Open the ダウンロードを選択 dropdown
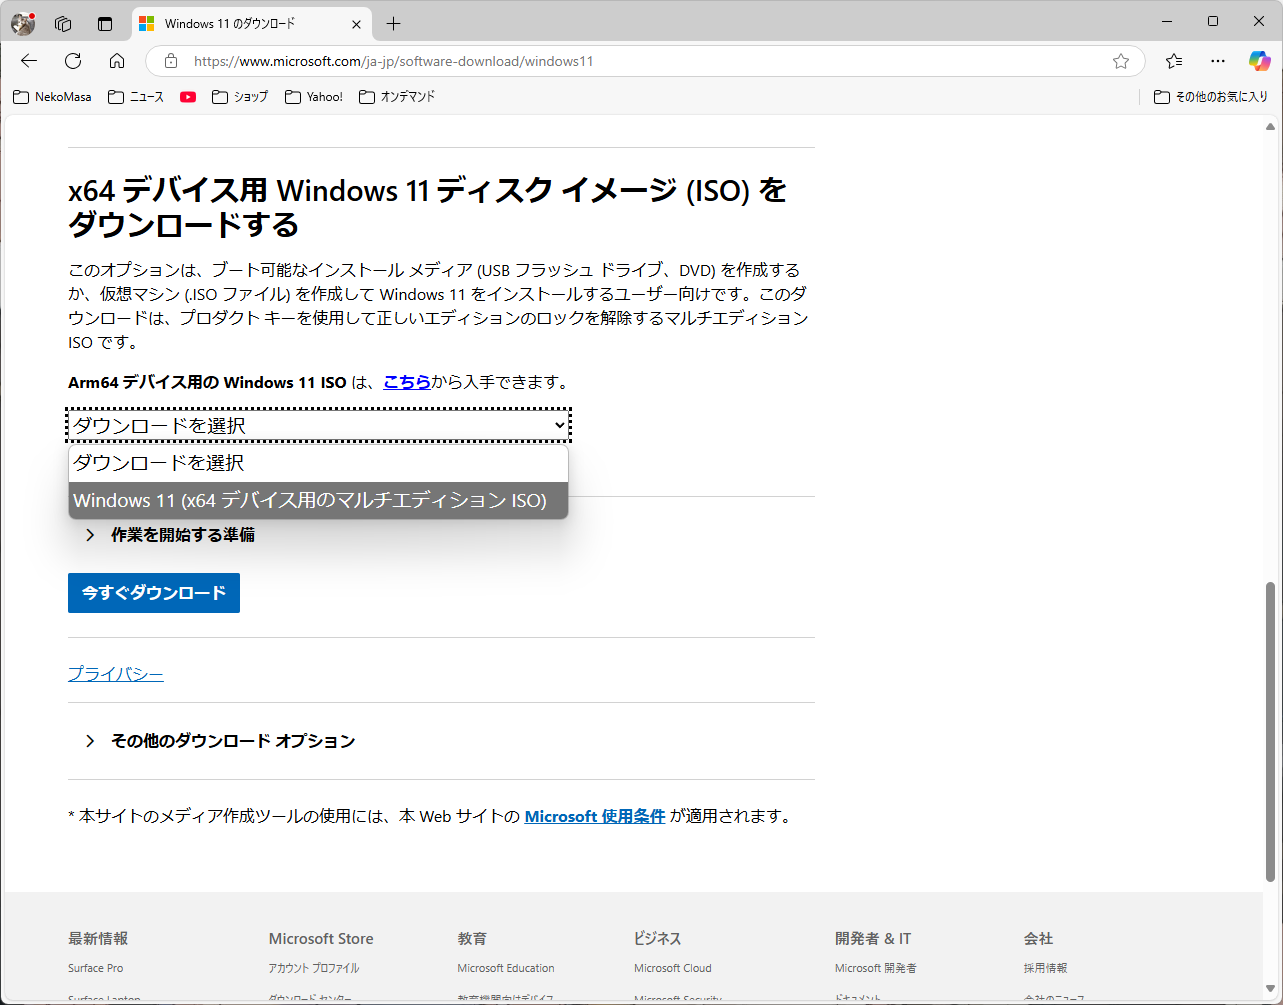Viewport: 1283px width, 1005px height. point(318,424)
